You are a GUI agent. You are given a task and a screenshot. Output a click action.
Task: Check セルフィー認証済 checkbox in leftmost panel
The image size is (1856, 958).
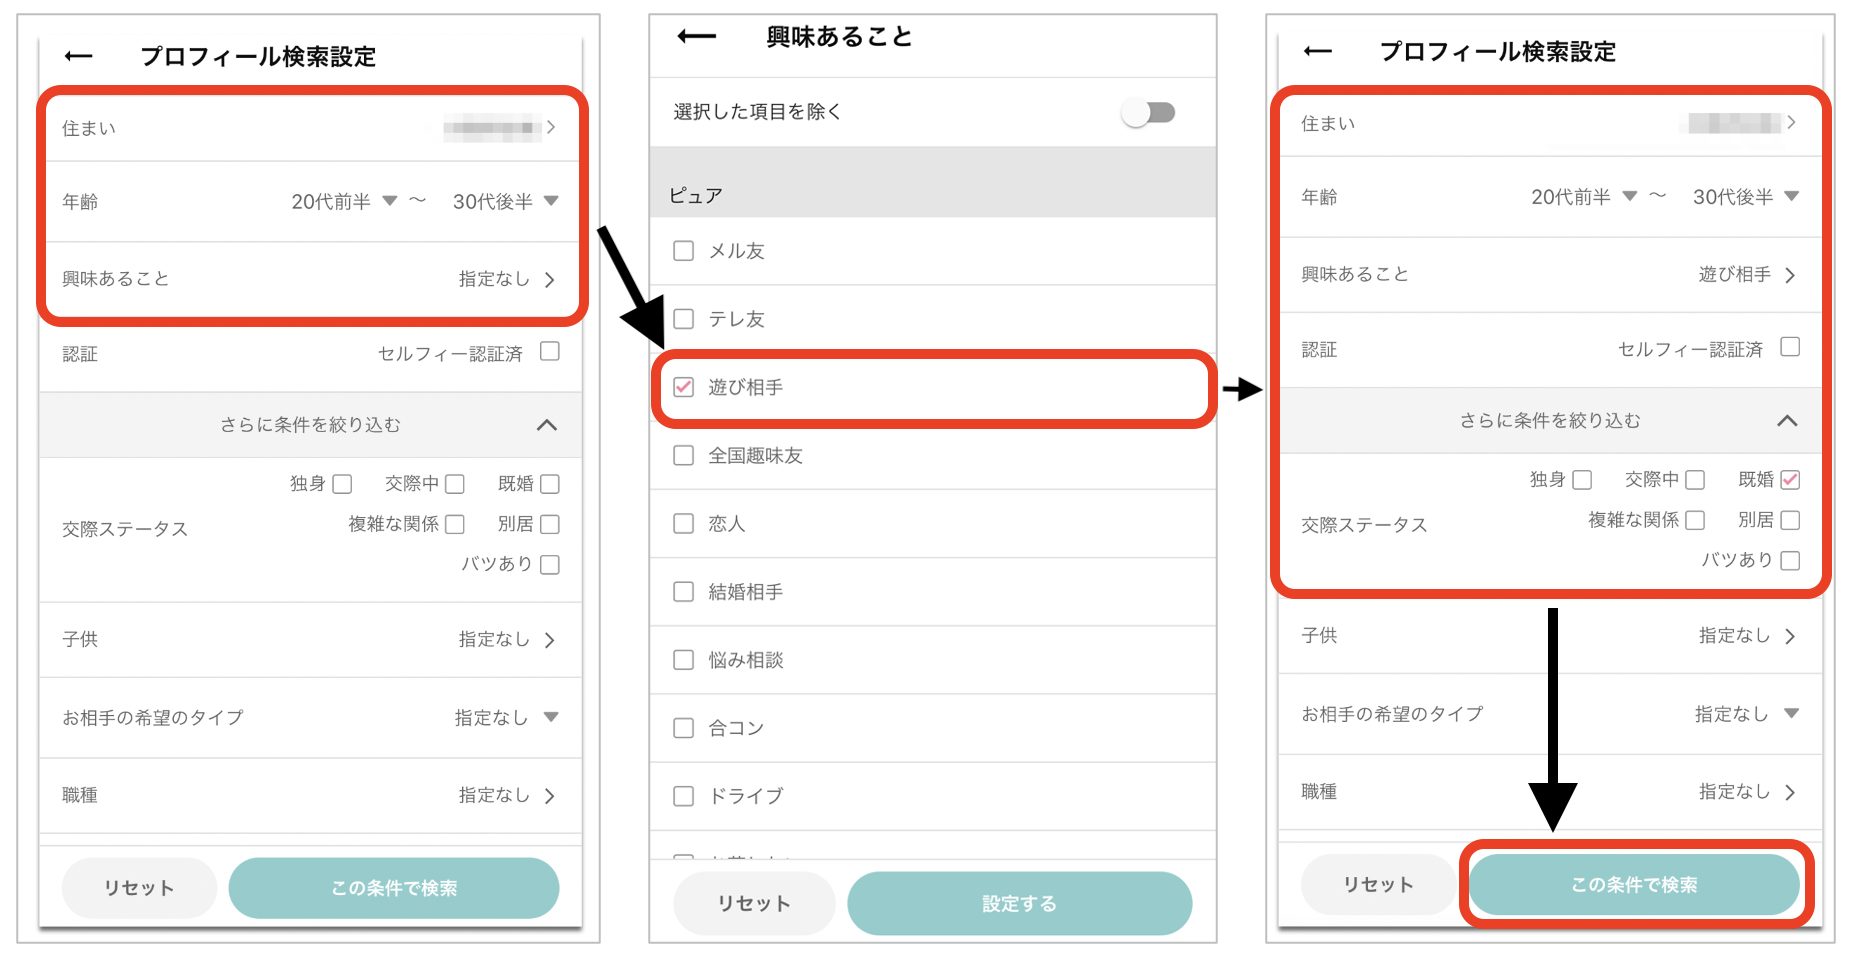pyautogui.click(x=550, y=352)
